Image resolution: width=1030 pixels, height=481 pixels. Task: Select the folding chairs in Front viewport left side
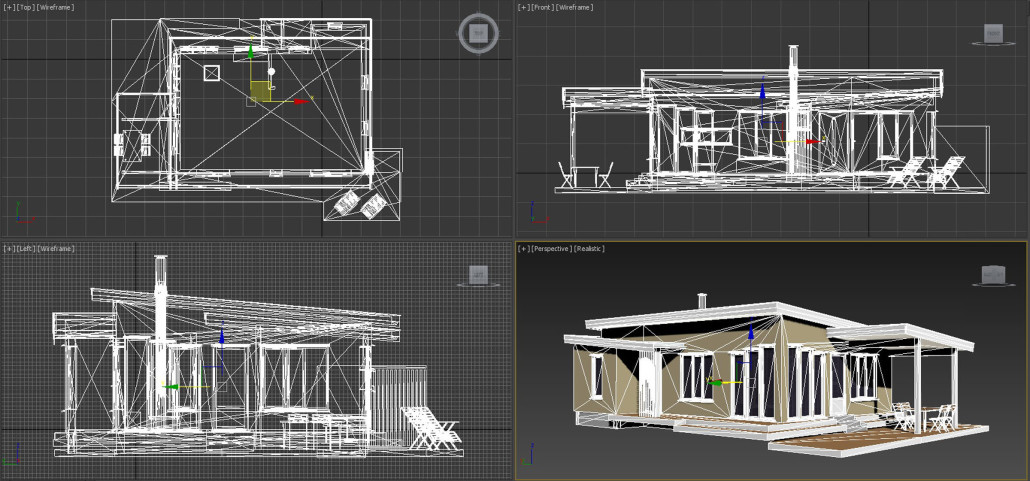pyautogui.click(x=585, y=175)
